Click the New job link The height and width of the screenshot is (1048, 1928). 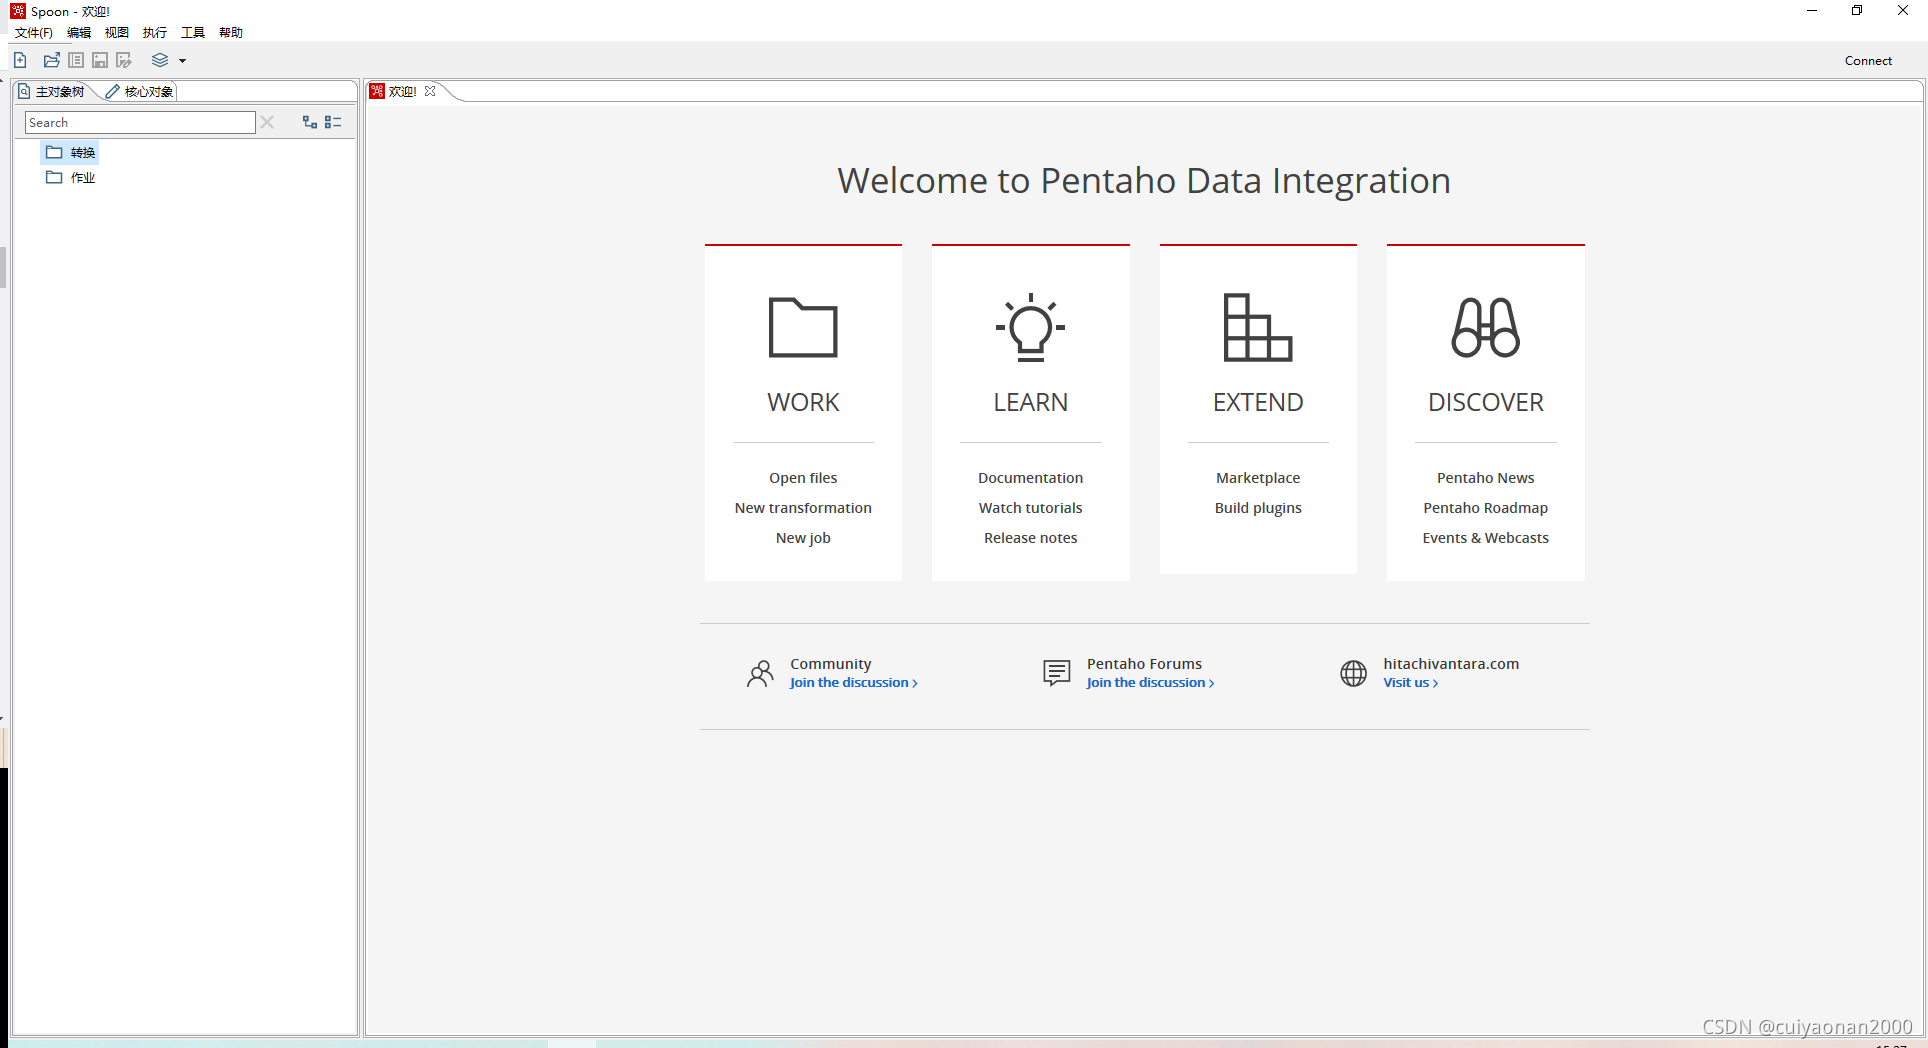pos(803,538)
